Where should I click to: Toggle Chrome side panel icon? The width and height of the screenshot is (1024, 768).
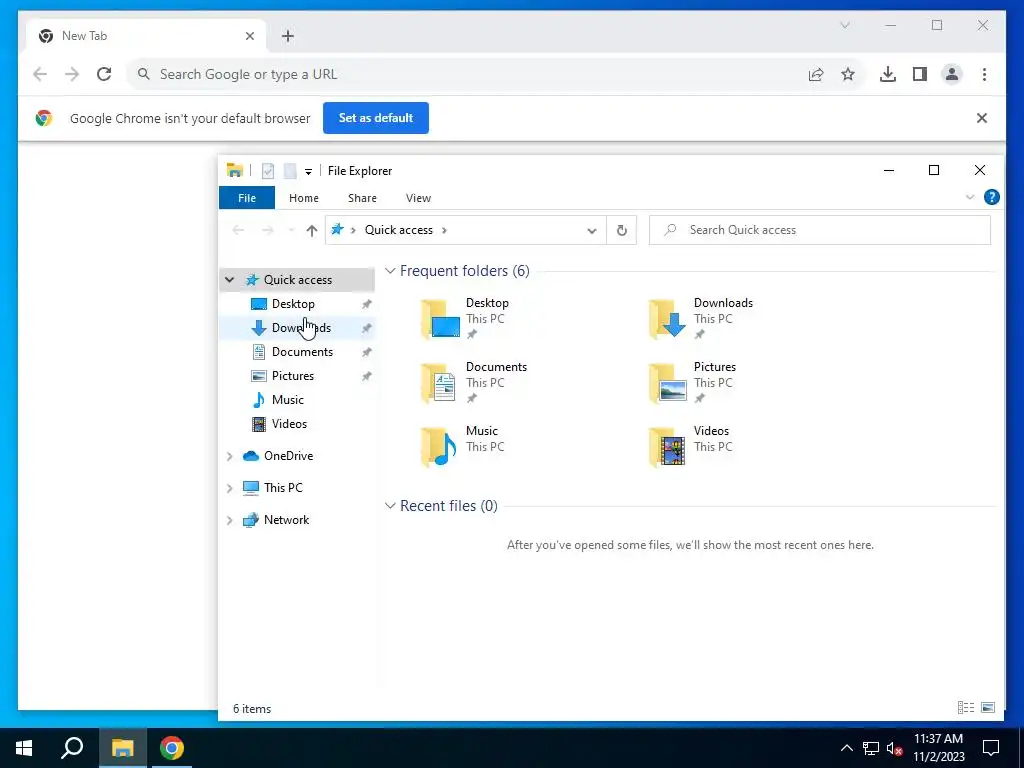(920, 74)
